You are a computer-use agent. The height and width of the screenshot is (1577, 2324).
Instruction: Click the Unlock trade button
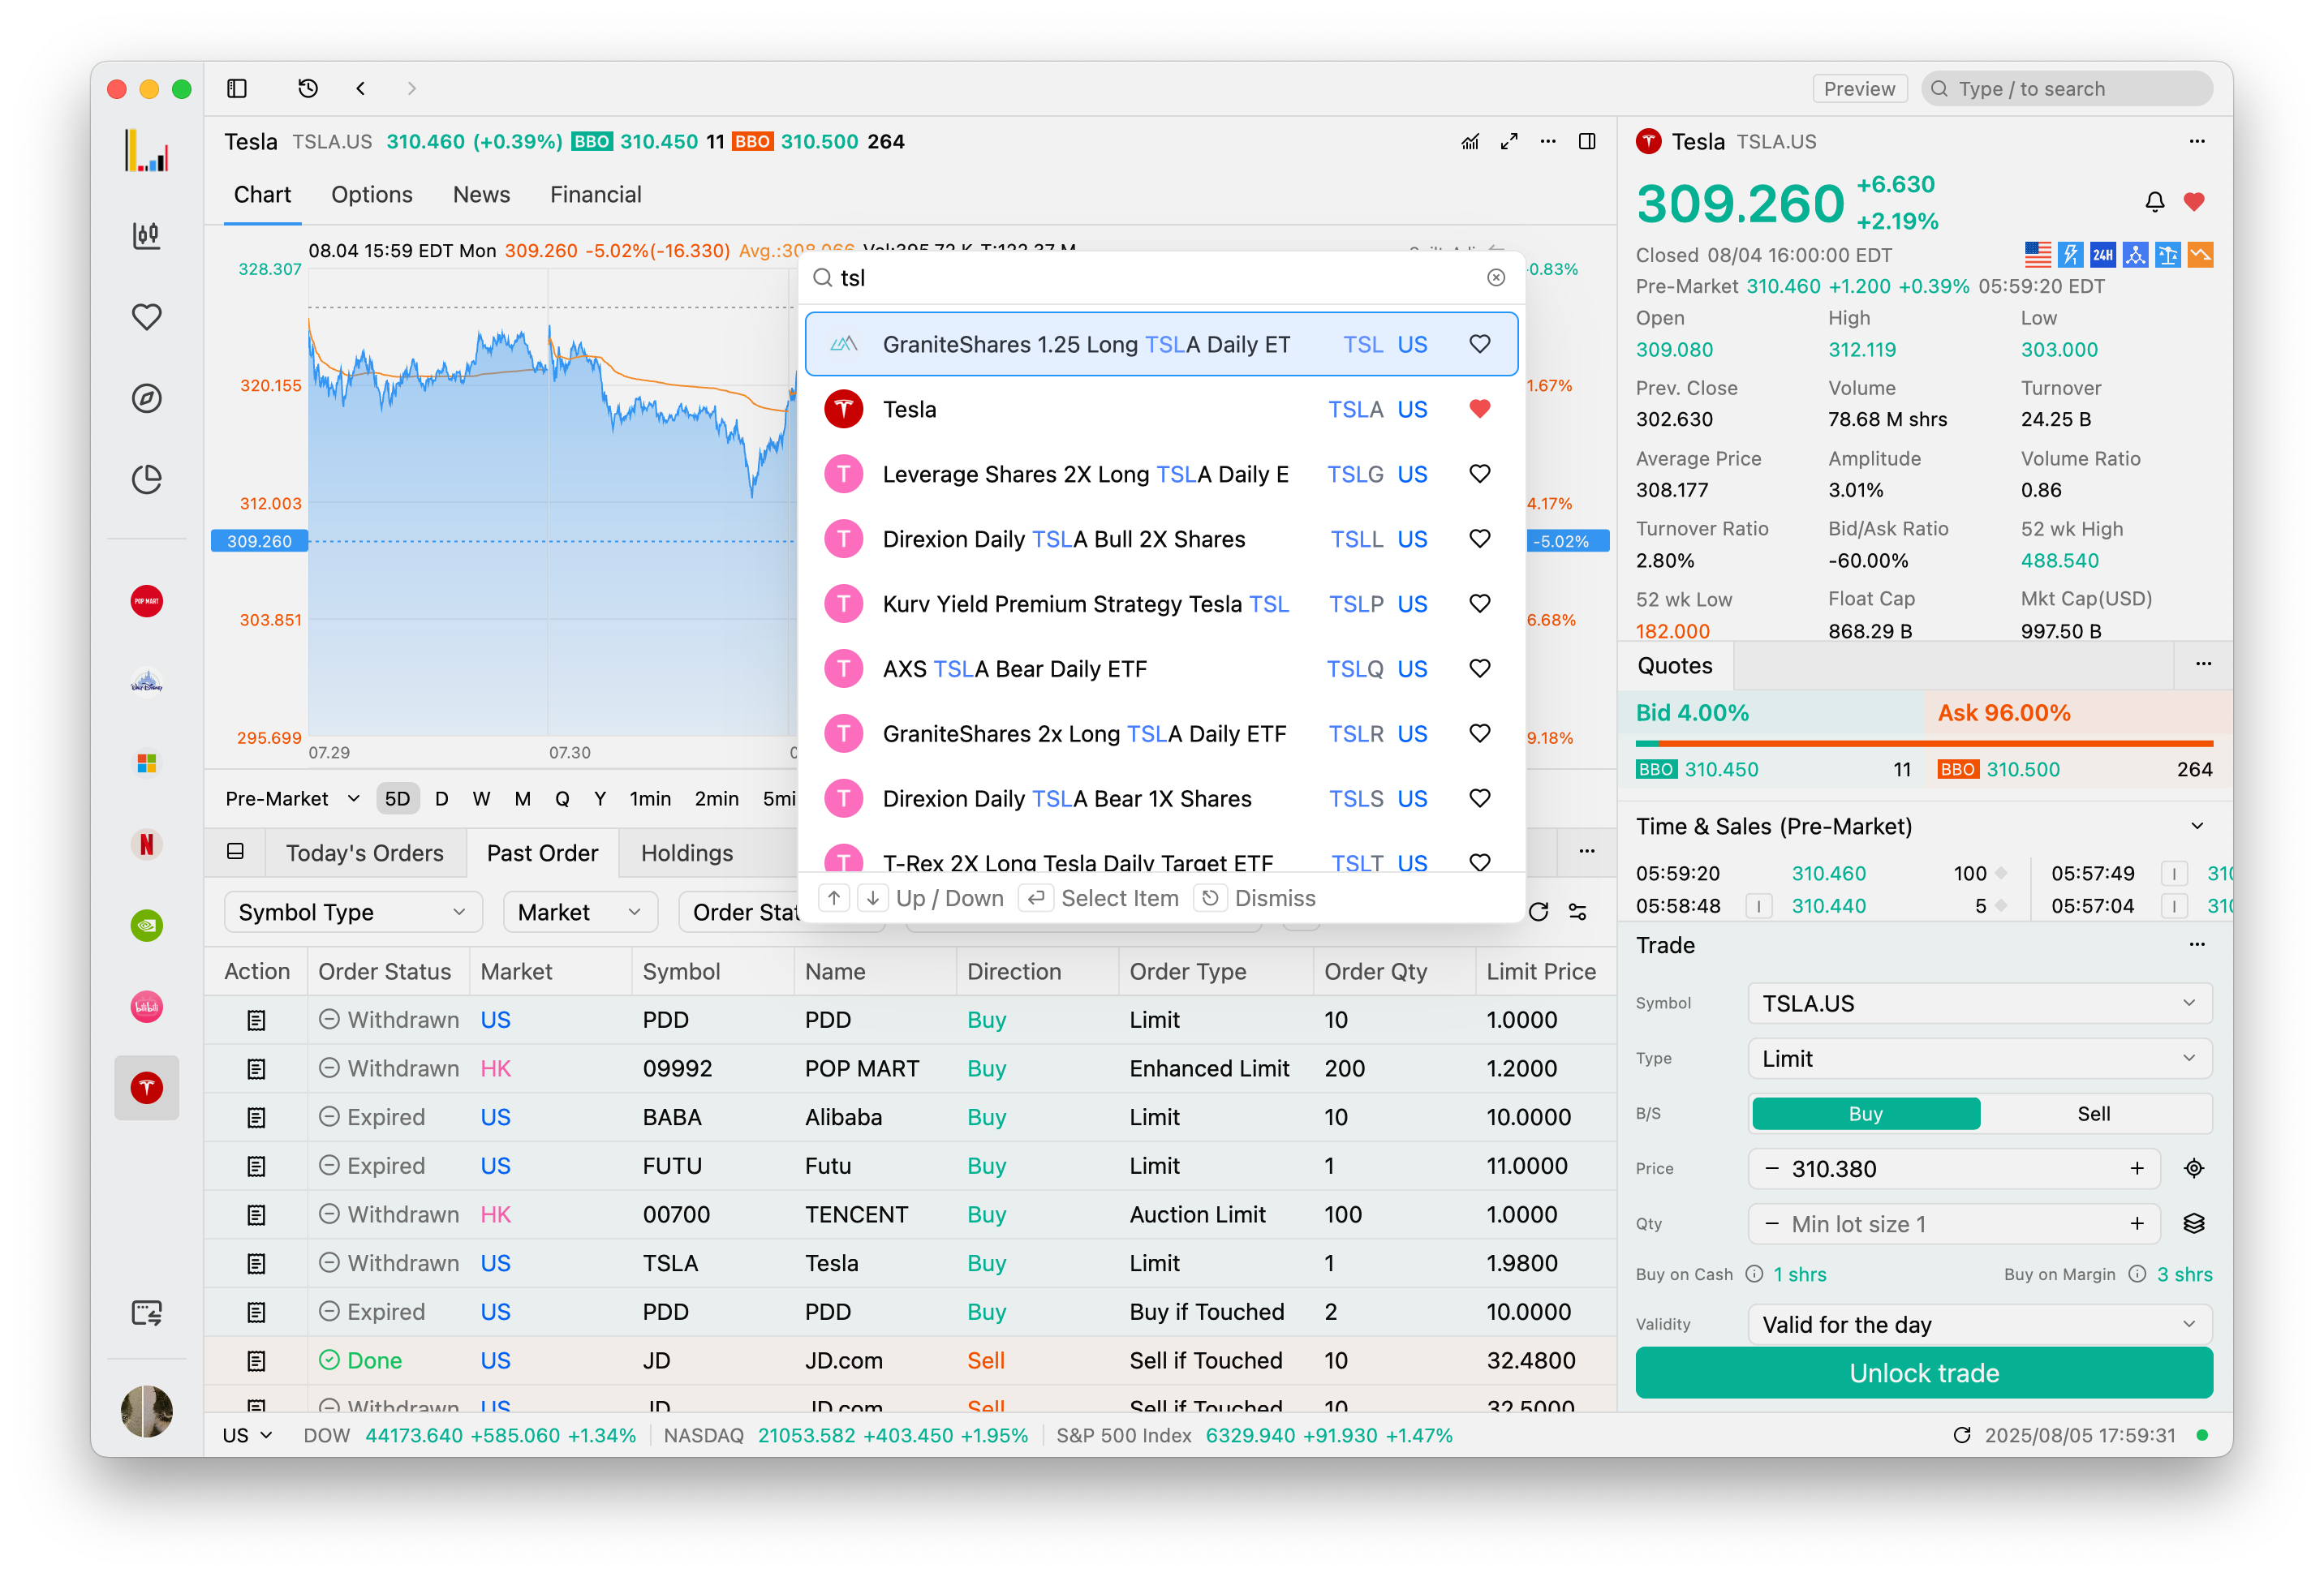(x=1923, y=1373)
